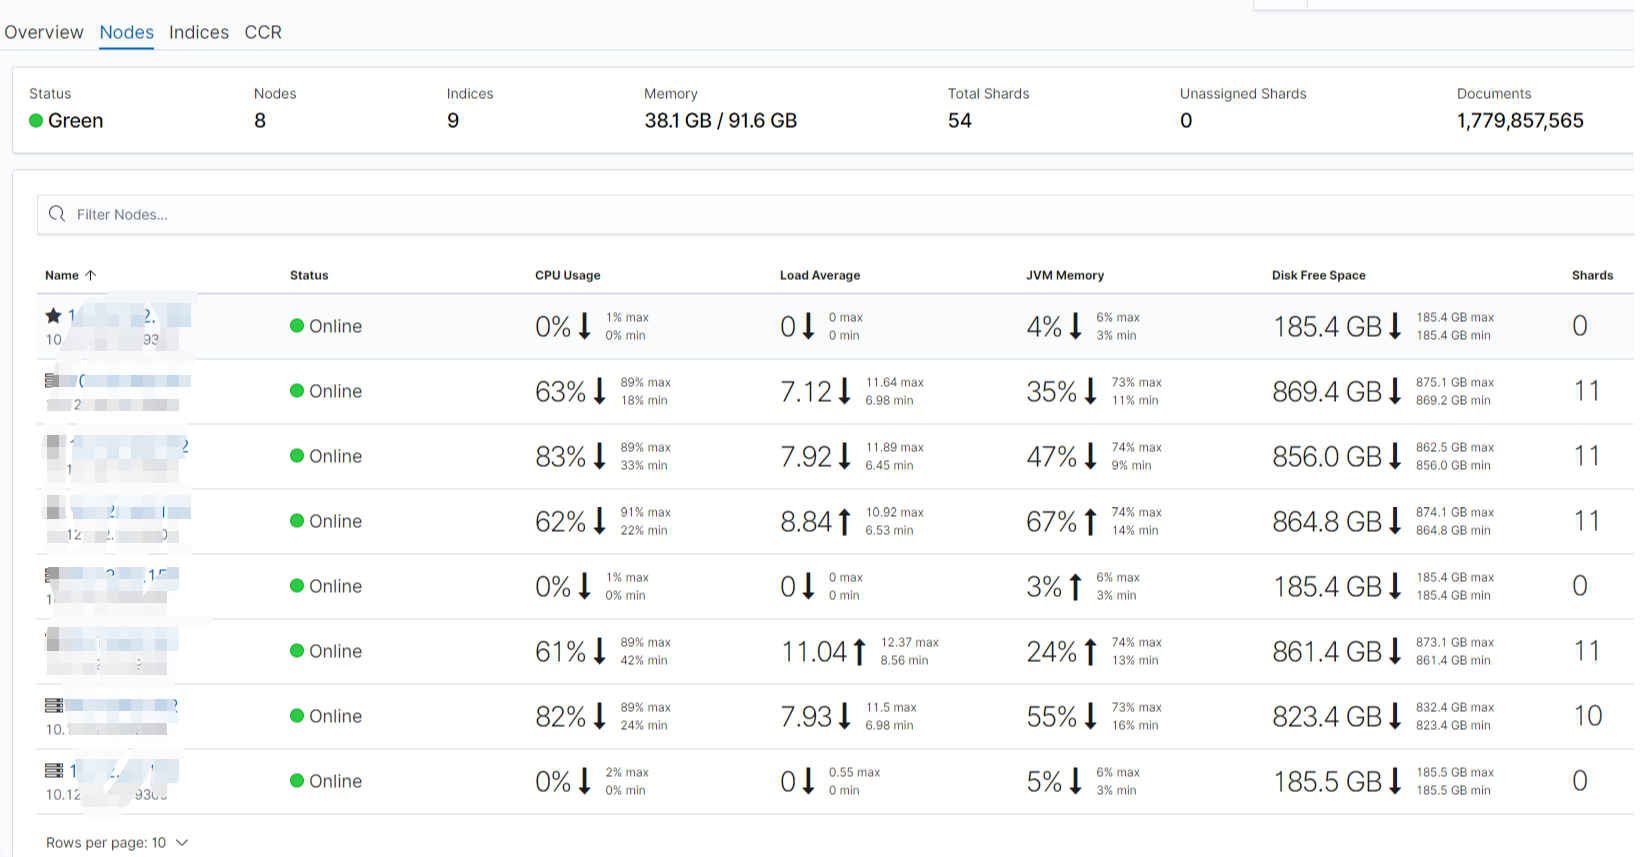Viewport: 1646px width, 857px height.
Task: Click the up trend arrow next to 11.04 load
Action: click(859, 651)
